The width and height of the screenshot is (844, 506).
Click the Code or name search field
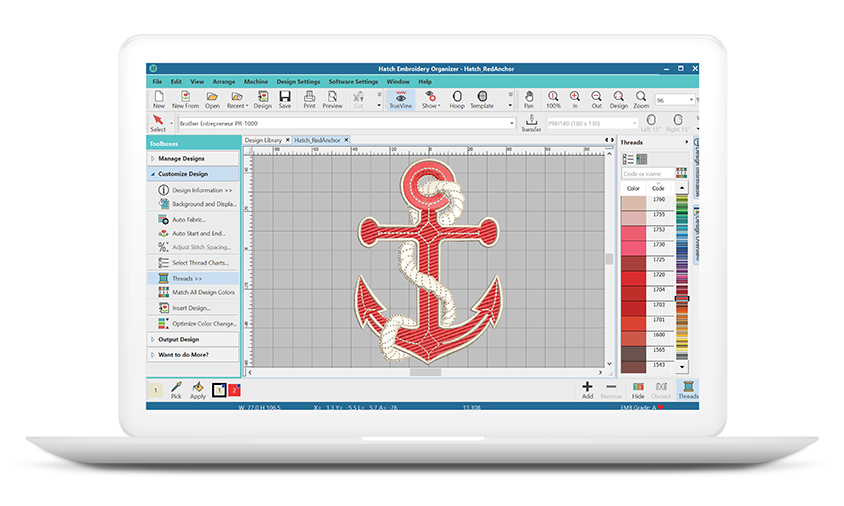(648, 174)
